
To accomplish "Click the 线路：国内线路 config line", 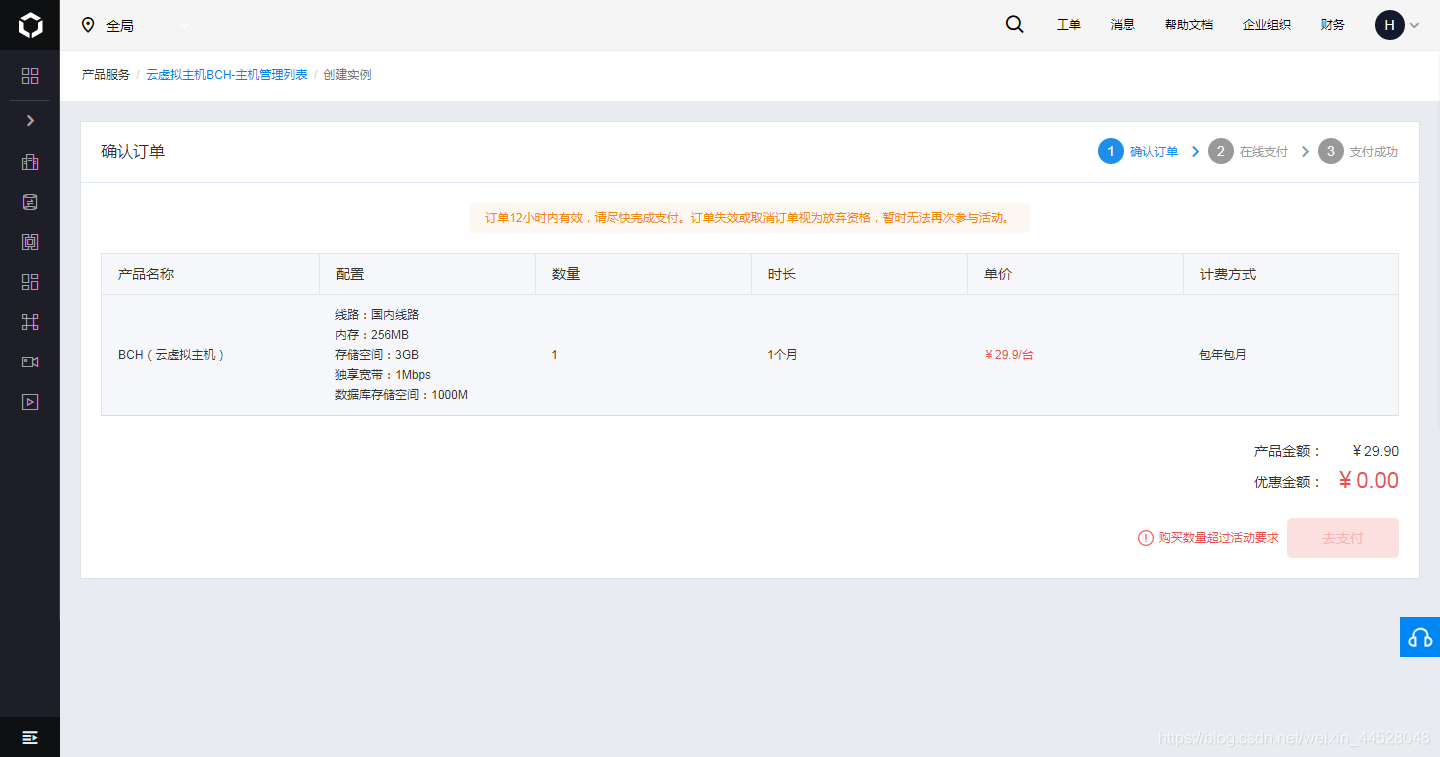I will tap(377, 315).
